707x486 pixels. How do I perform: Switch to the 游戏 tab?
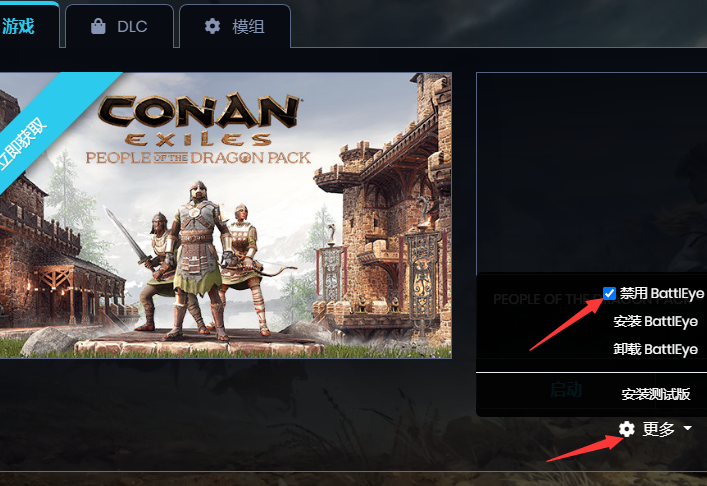pos(18,26)
